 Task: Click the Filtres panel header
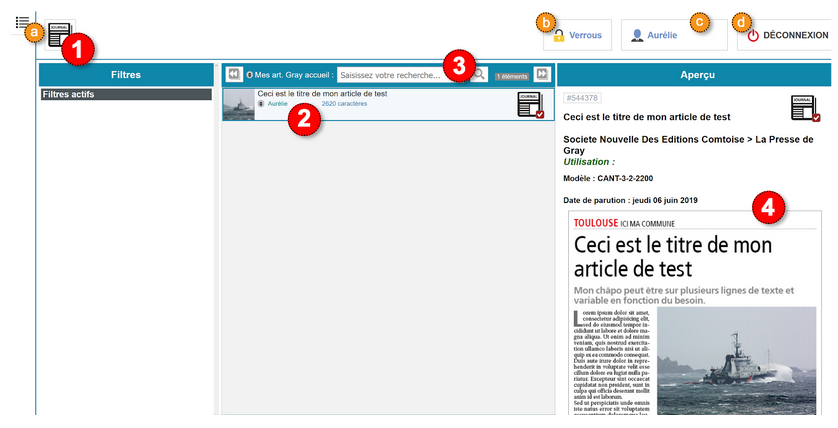(x=126, y=74)
